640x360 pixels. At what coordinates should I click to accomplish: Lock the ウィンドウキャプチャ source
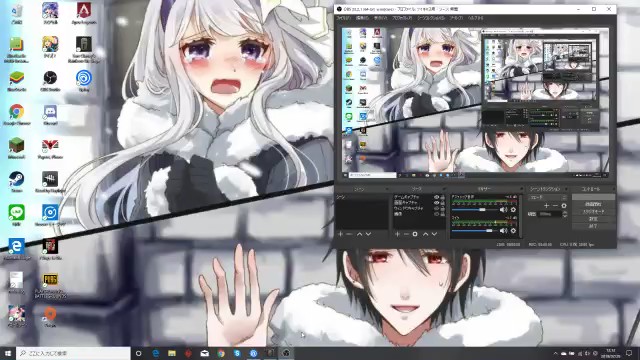point(442,208)
